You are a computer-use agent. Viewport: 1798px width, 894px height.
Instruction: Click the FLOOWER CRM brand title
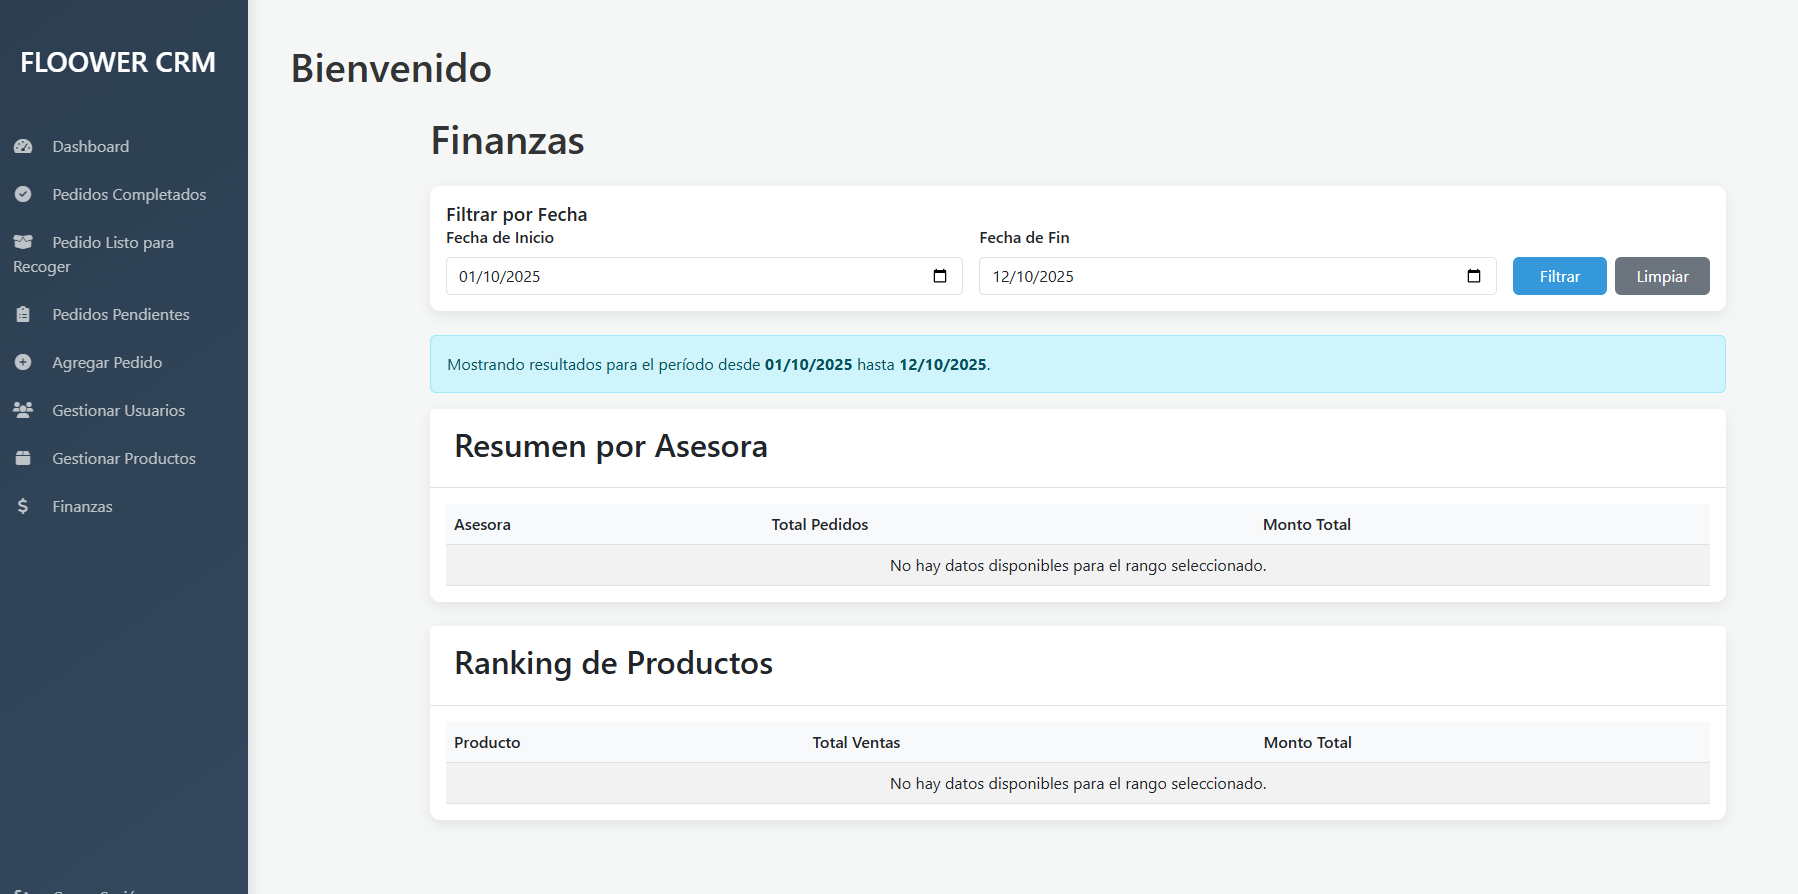point(118,62)
